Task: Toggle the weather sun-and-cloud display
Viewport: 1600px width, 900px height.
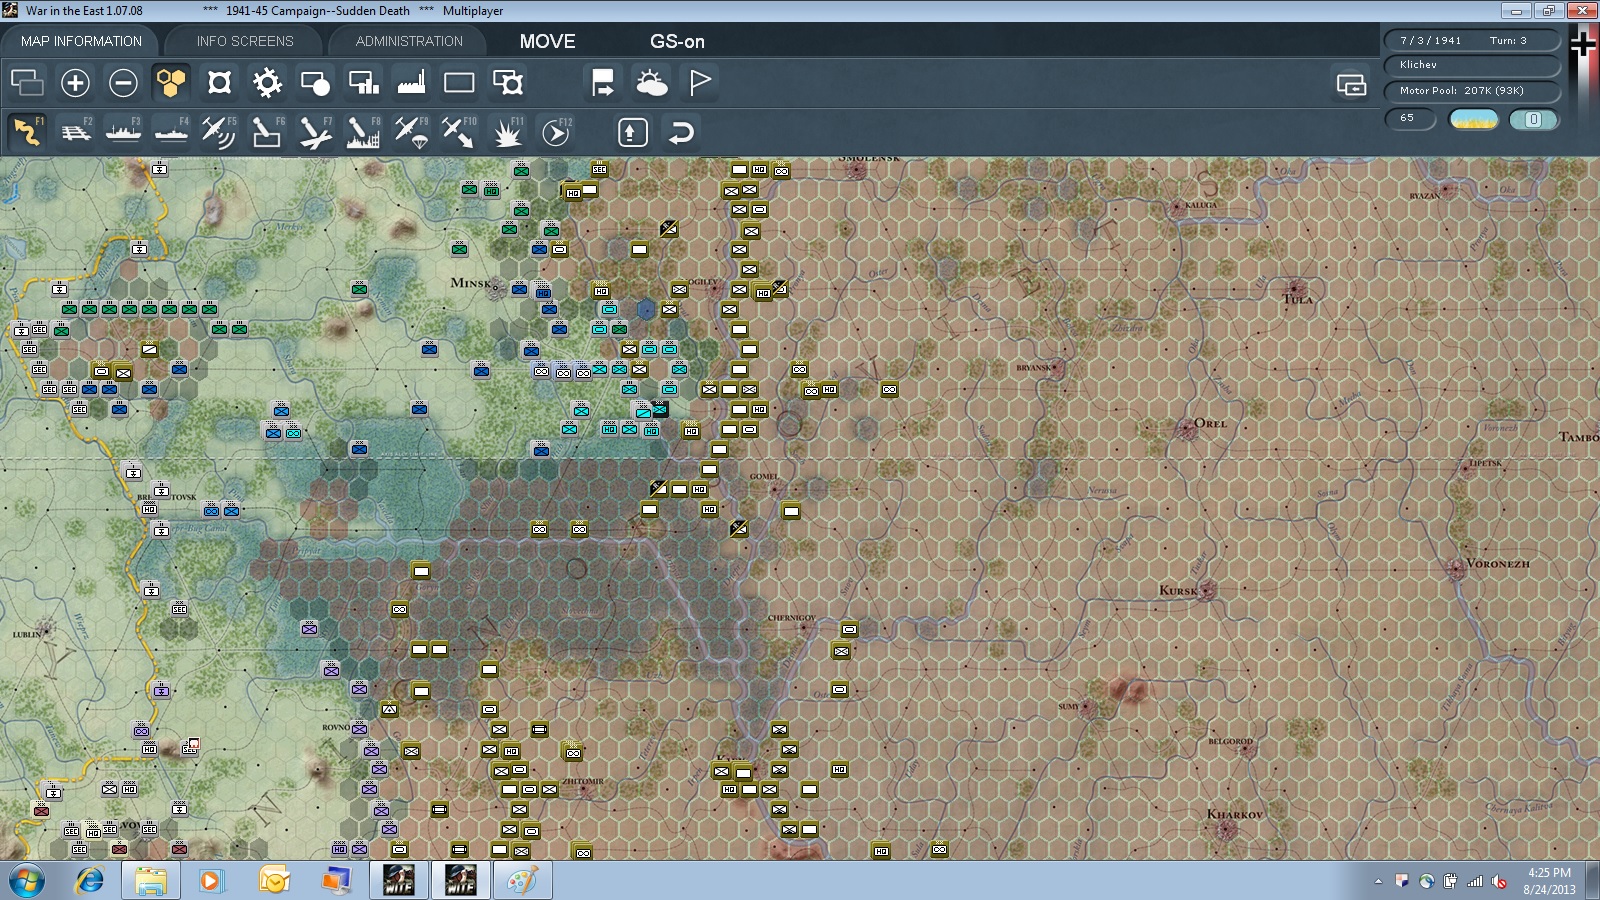Action: point(651,83)
